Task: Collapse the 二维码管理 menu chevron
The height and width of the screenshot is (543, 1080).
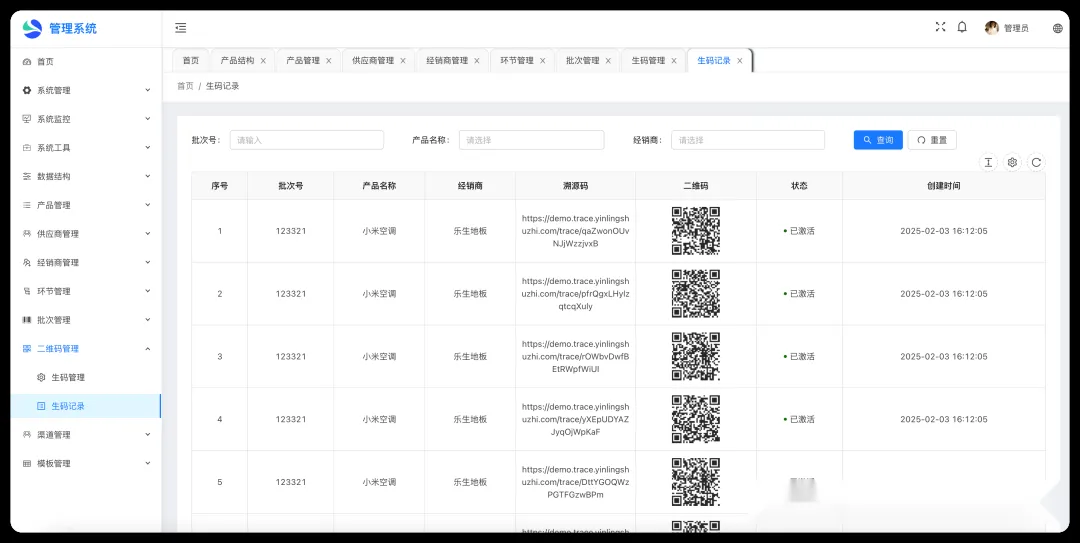Action: [147, 349]
